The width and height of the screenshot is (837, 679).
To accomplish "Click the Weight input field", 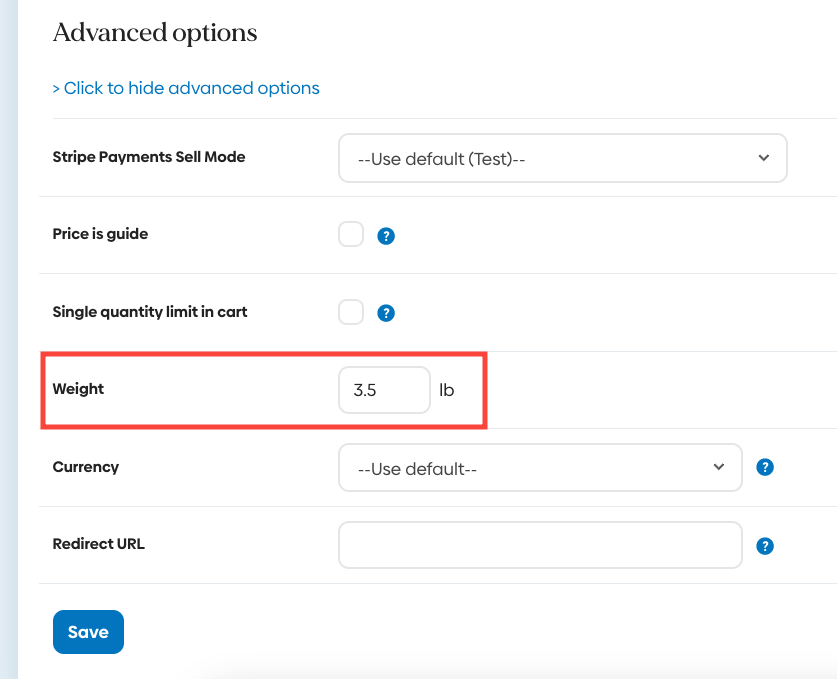I will (384, 390).
